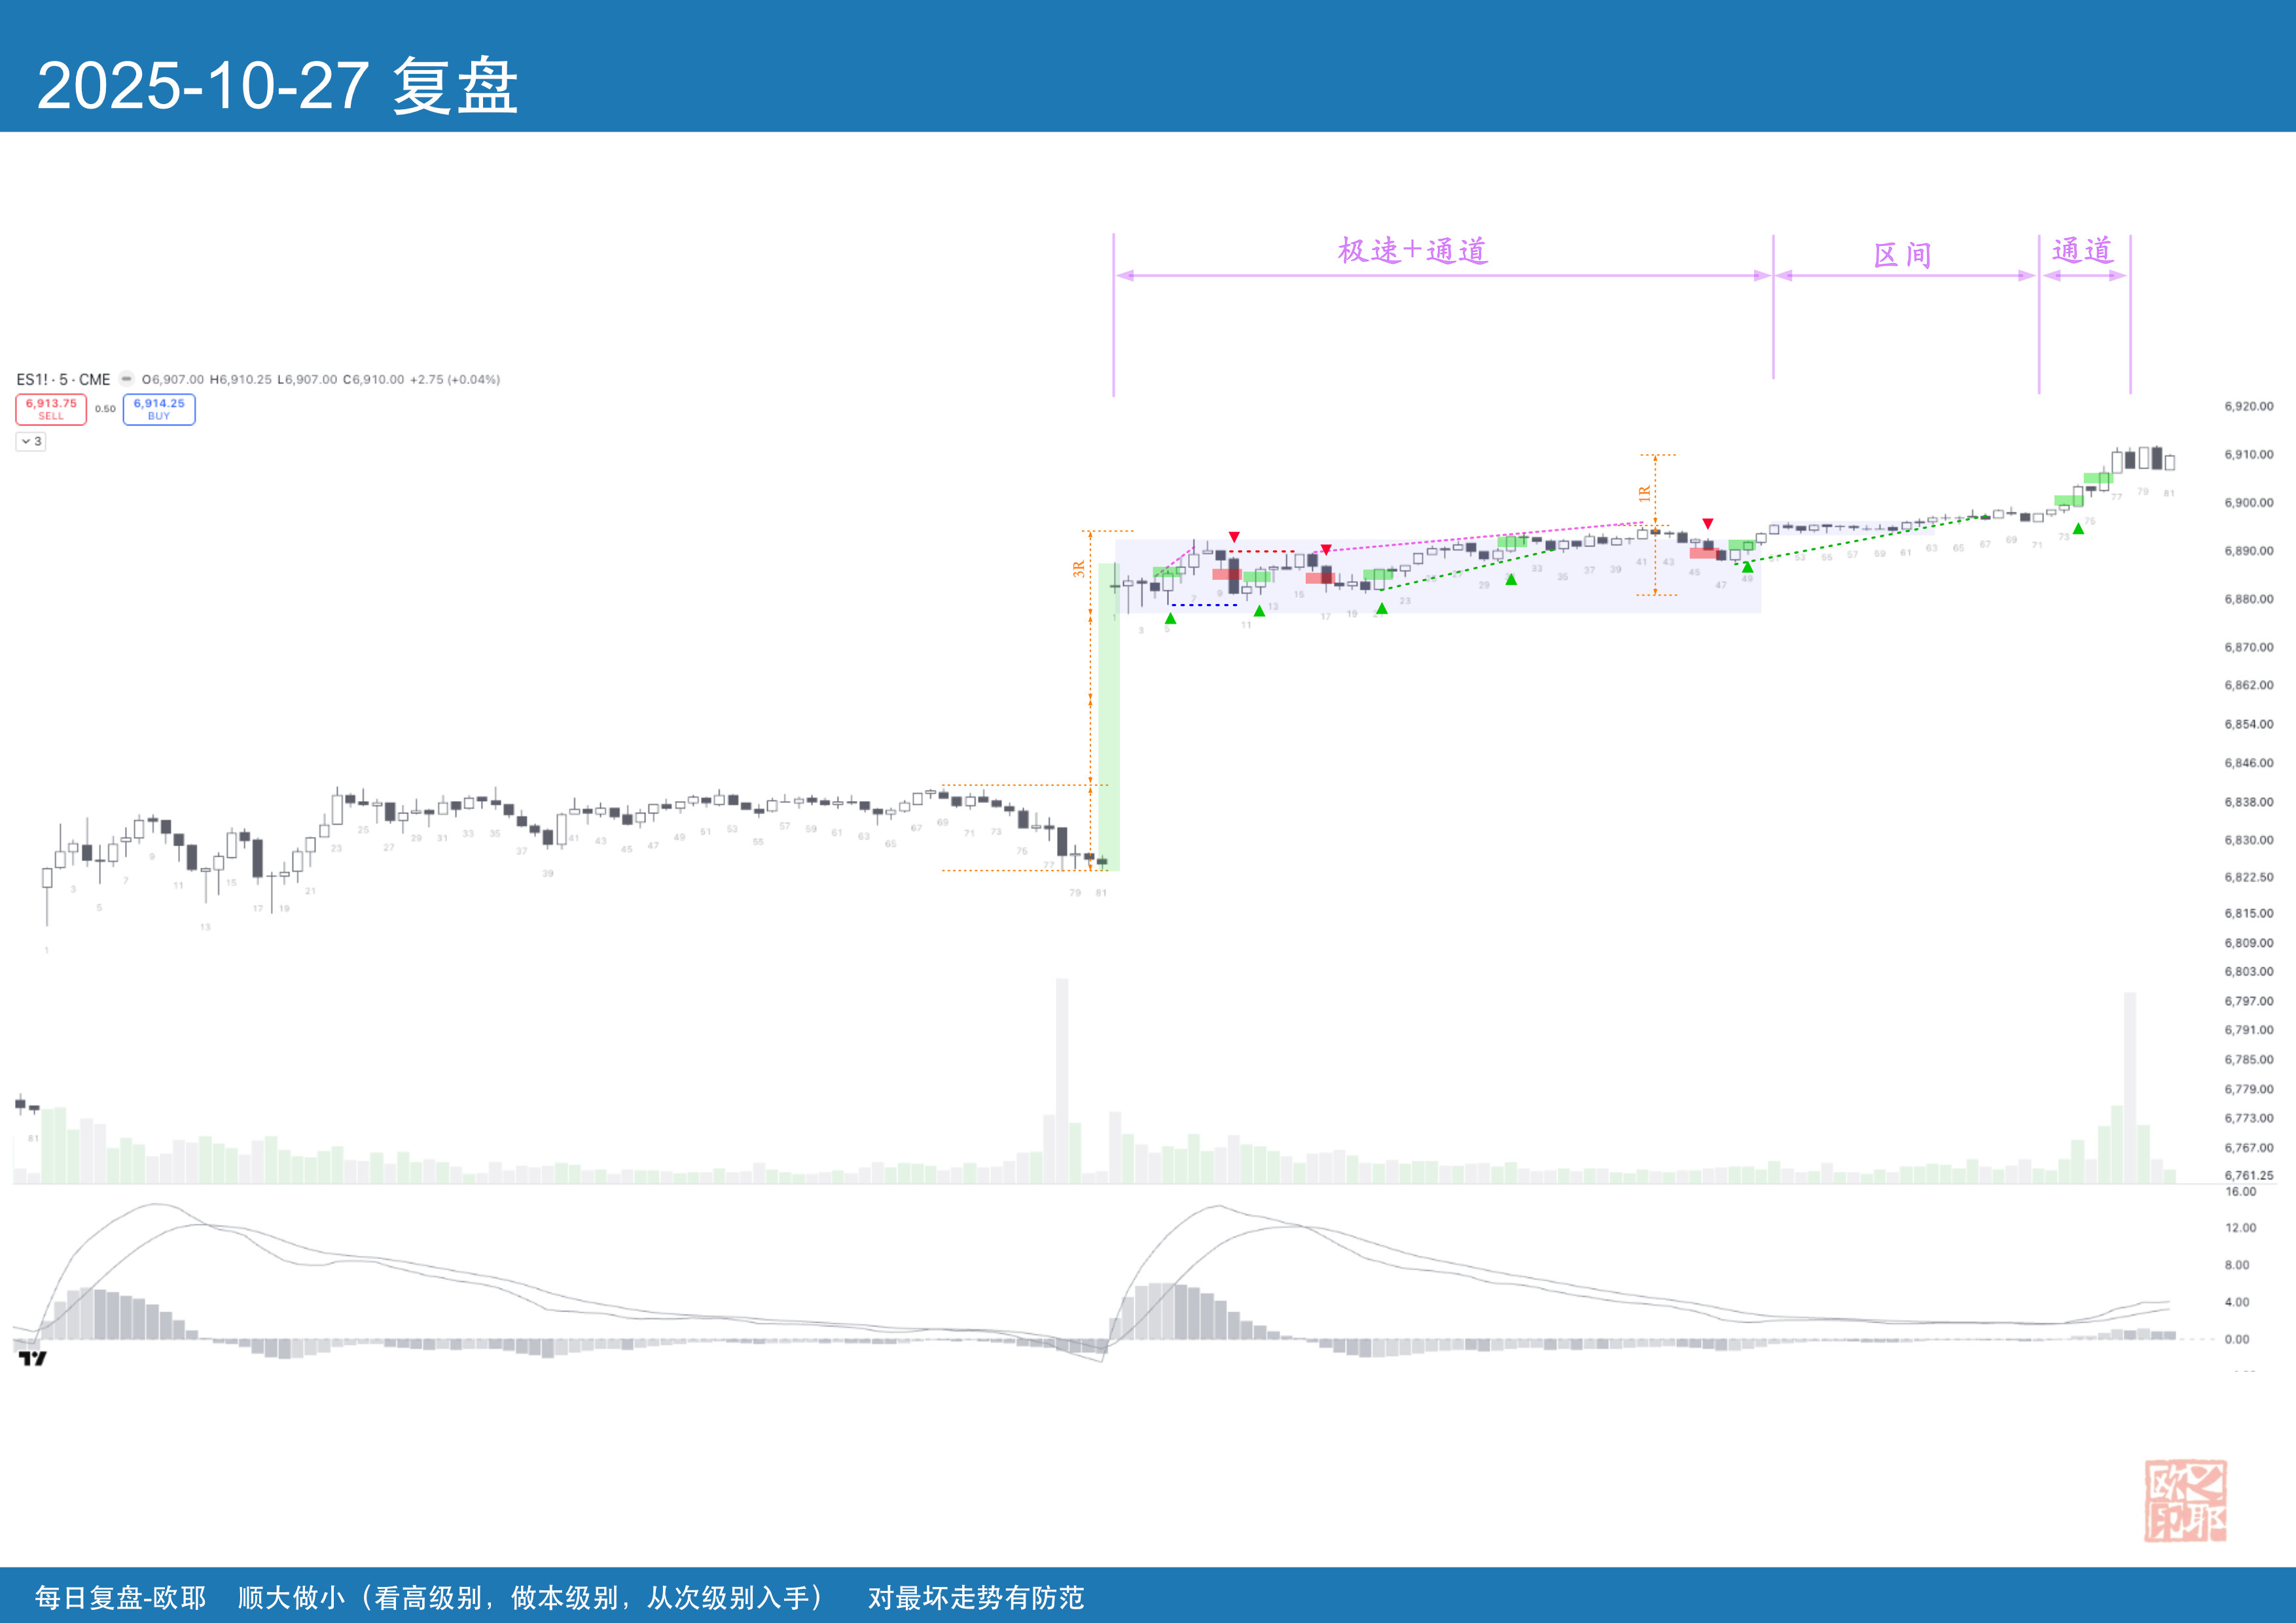Viewport: 2296px width, 1623px height.
Task: Click the 6,920.00 price axis label
Action: point(2248,406)
